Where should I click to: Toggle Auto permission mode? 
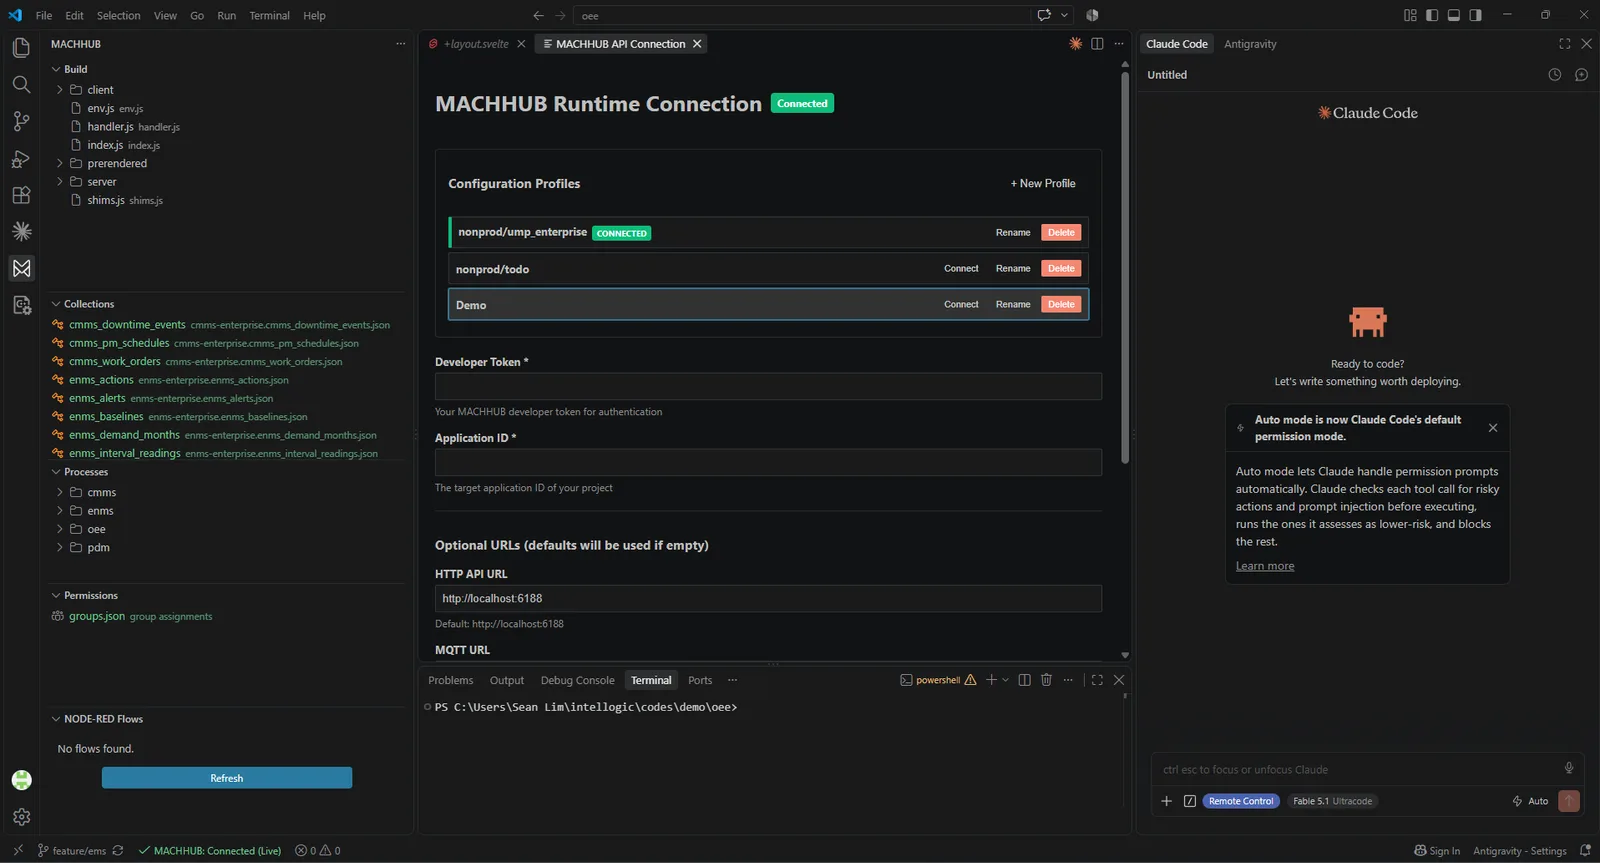1531,801
